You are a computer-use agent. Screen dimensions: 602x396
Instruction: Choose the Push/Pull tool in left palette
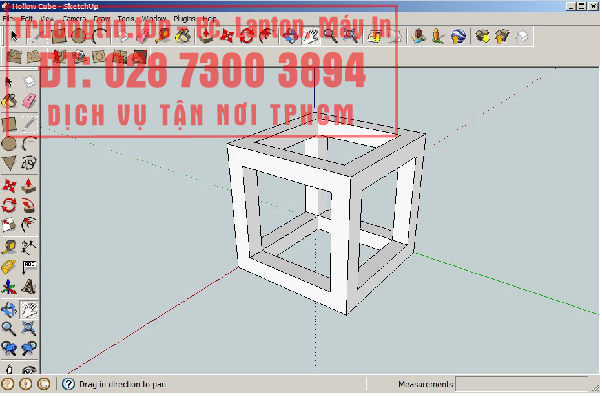point(29,186)
